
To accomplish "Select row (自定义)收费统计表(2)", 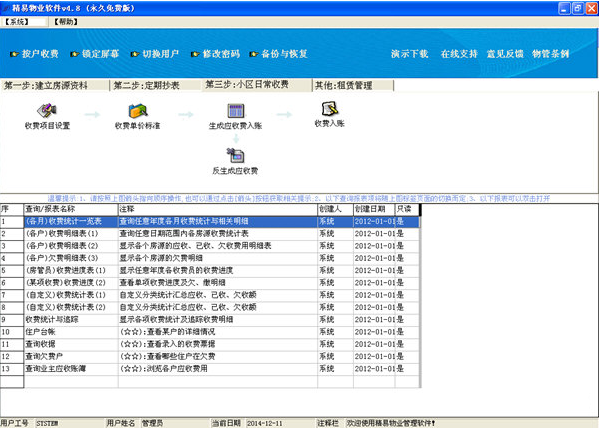I will pos(210,307).
